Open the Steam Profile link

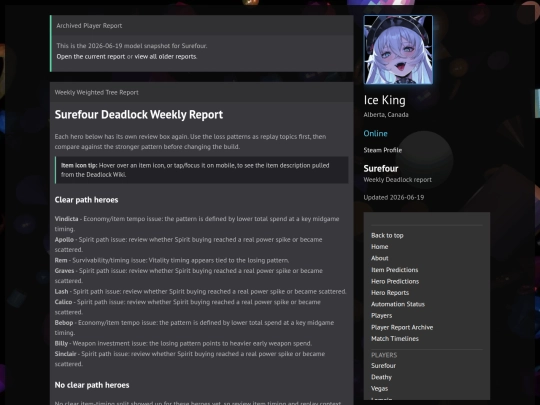(383, 150)
